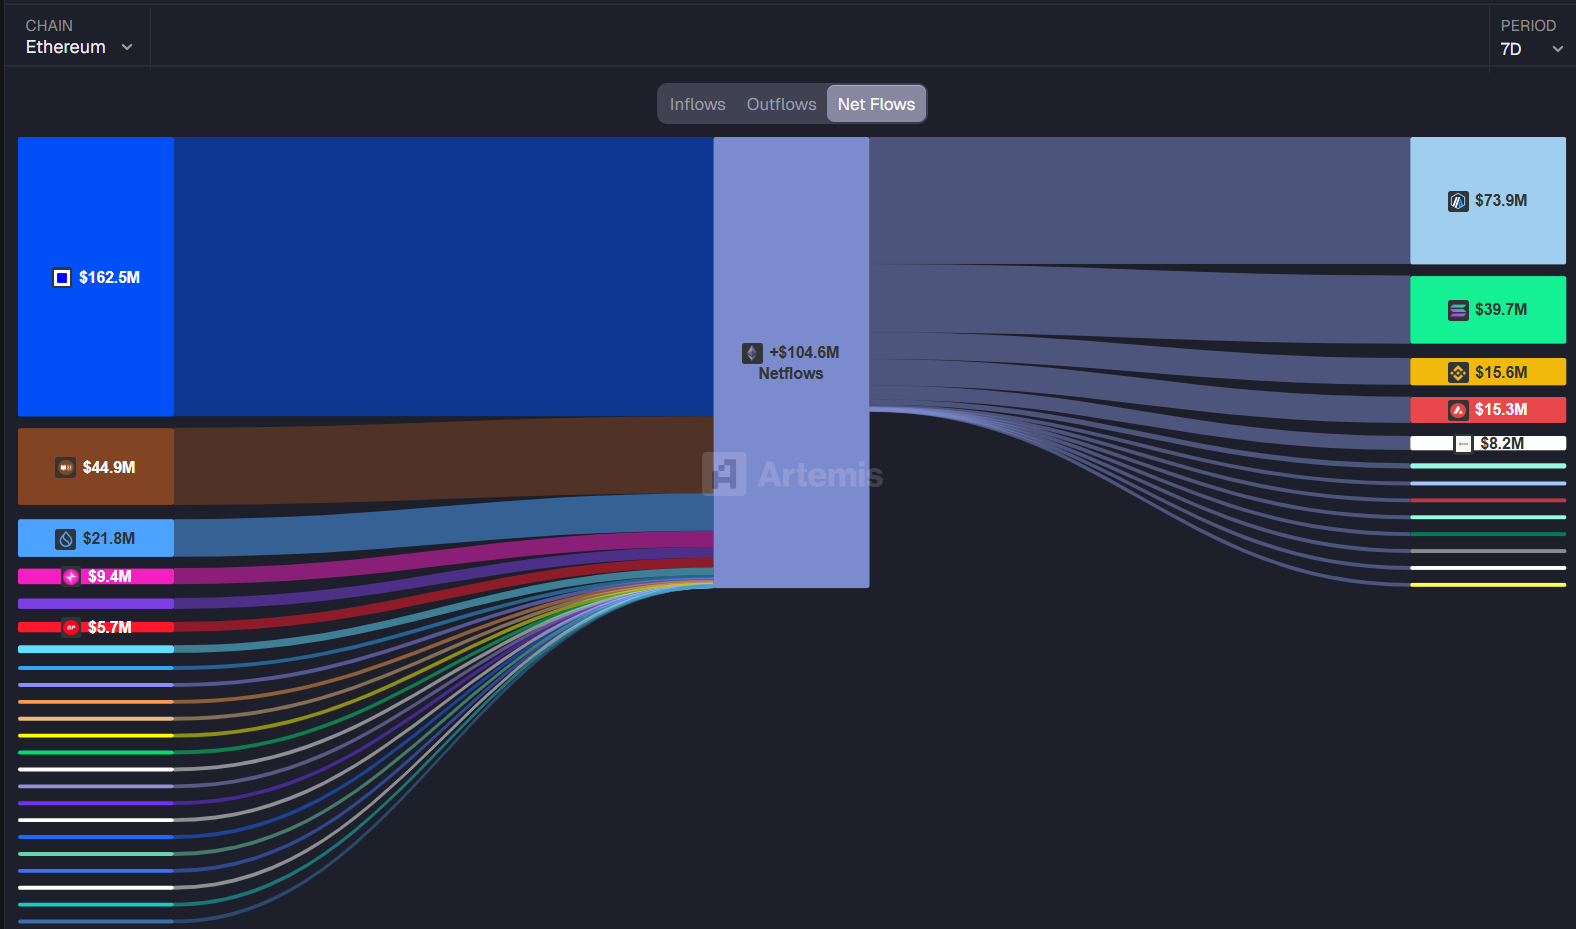Click the brown flow from $44.9M node
The height and width of the screenshot is (929, 1576).
(x=443, y=462)
